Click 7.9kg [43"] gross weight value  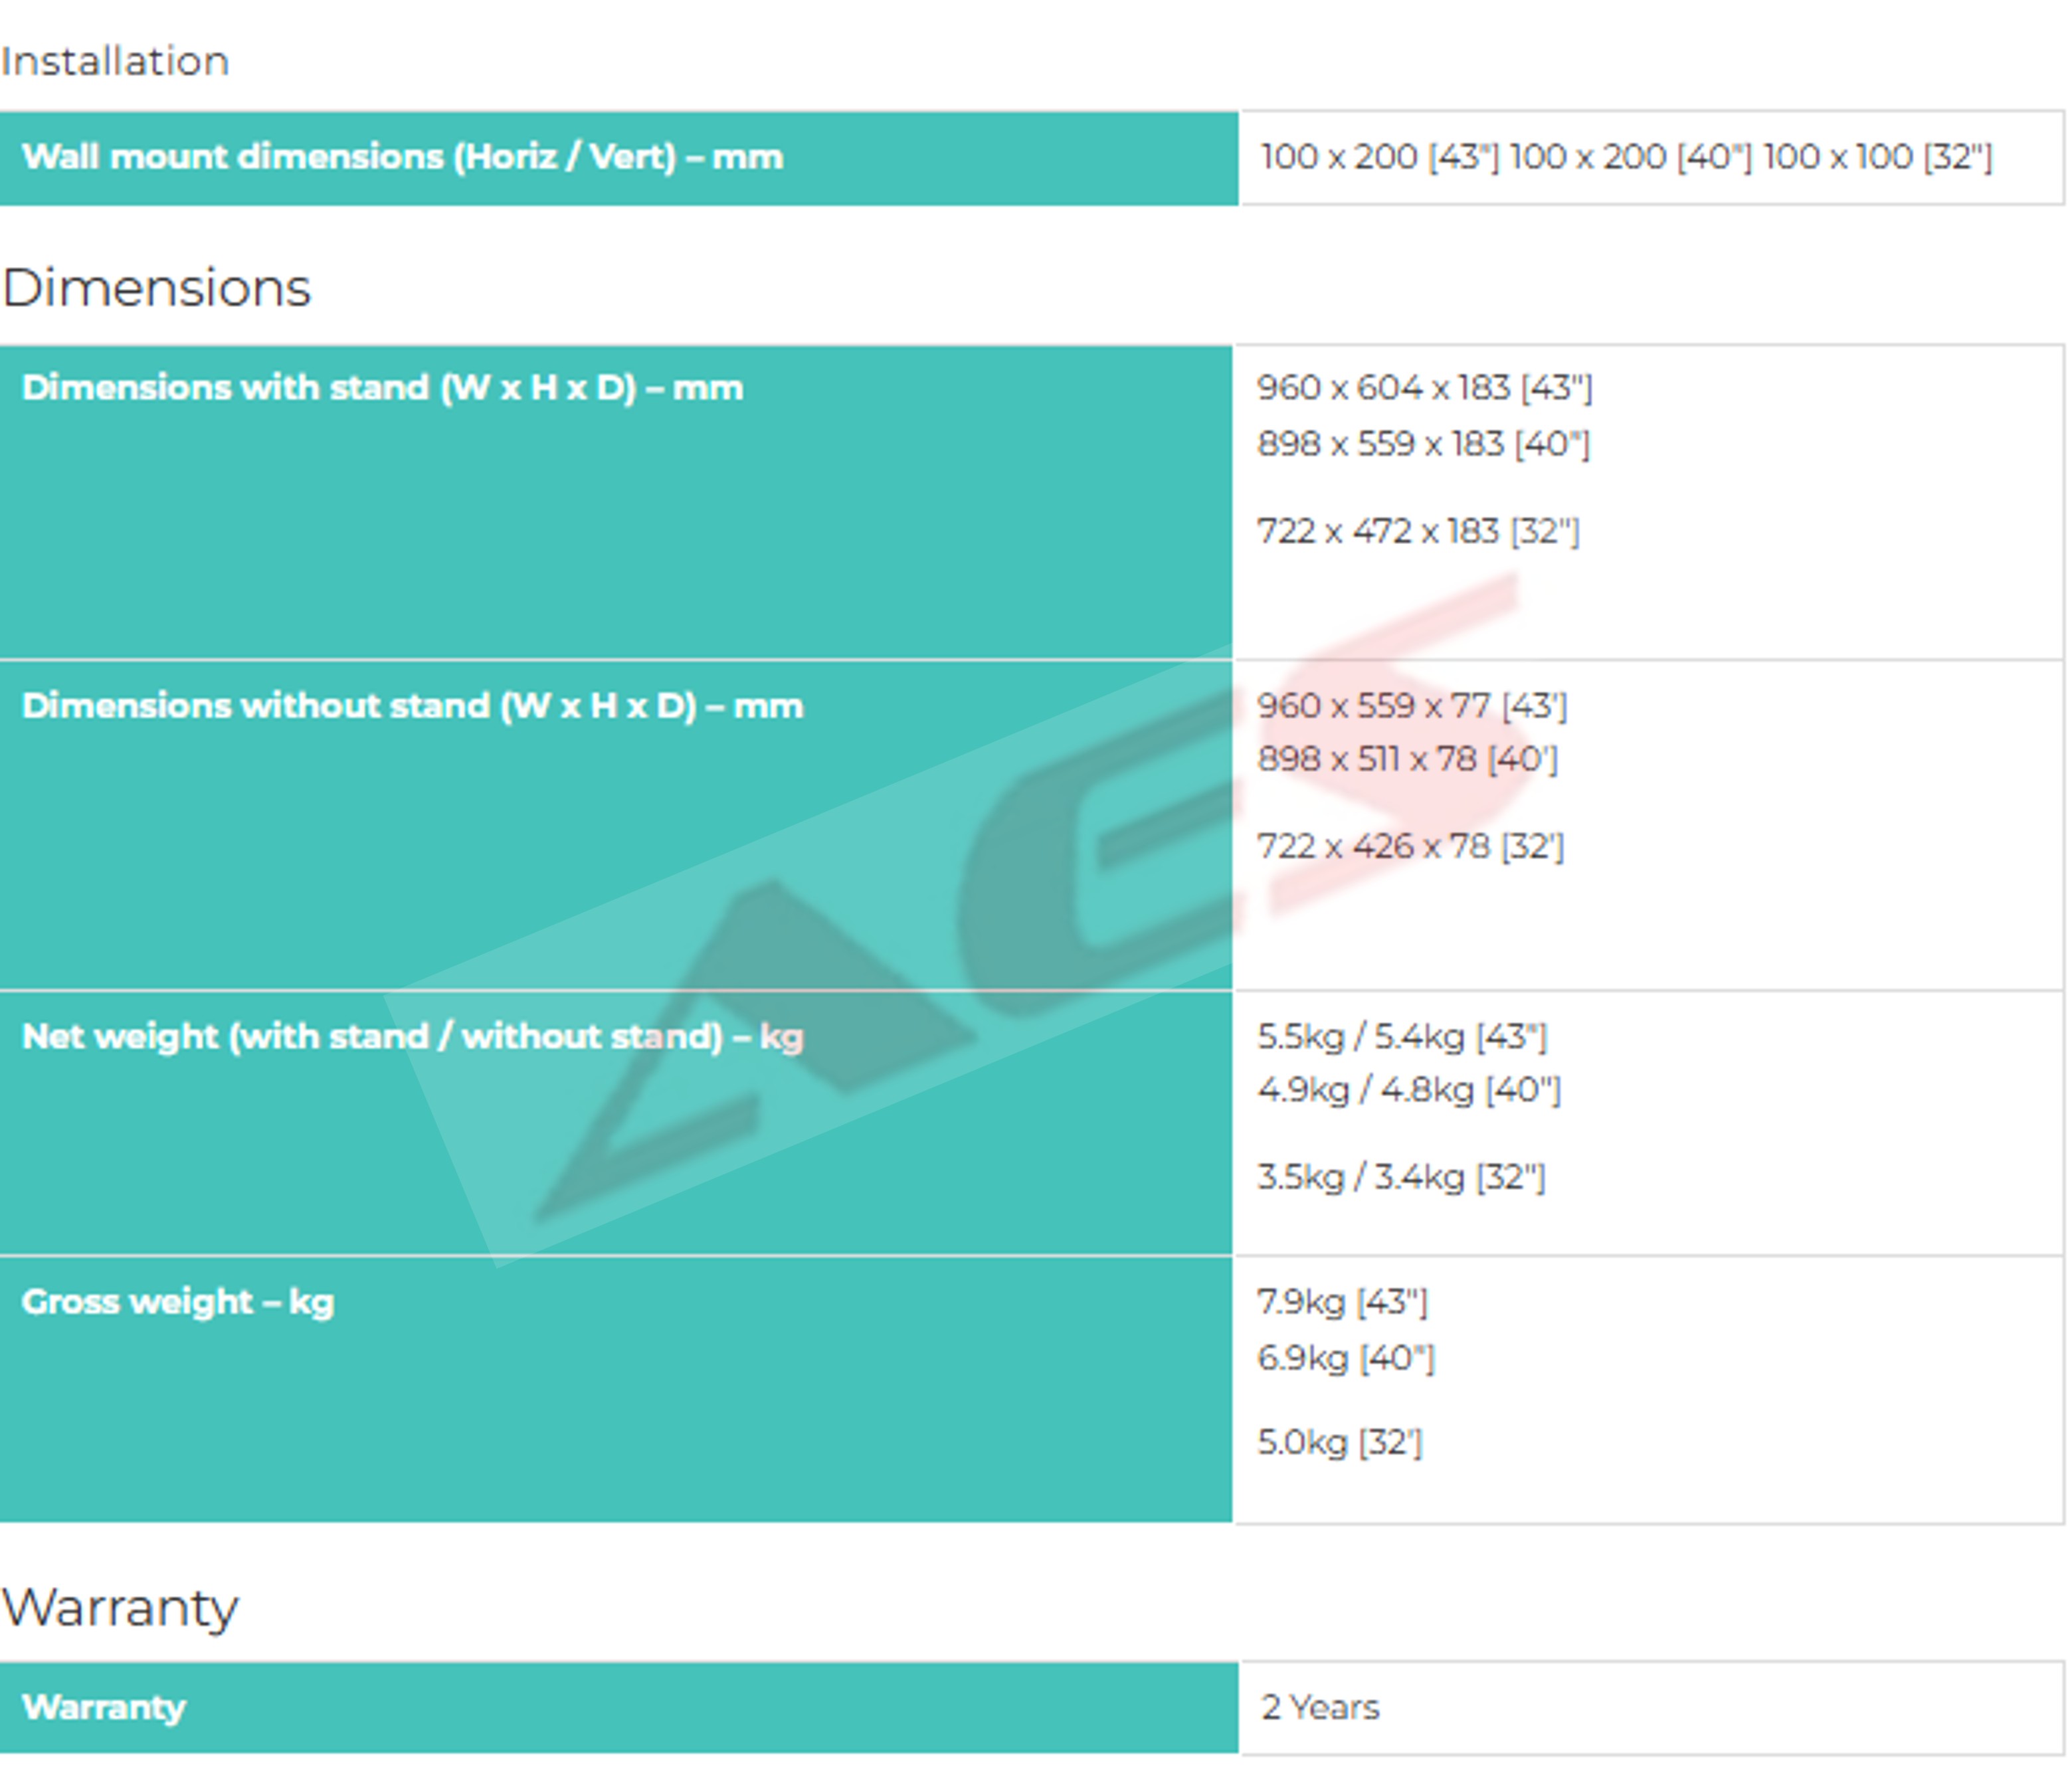tap(1341, 1302)
